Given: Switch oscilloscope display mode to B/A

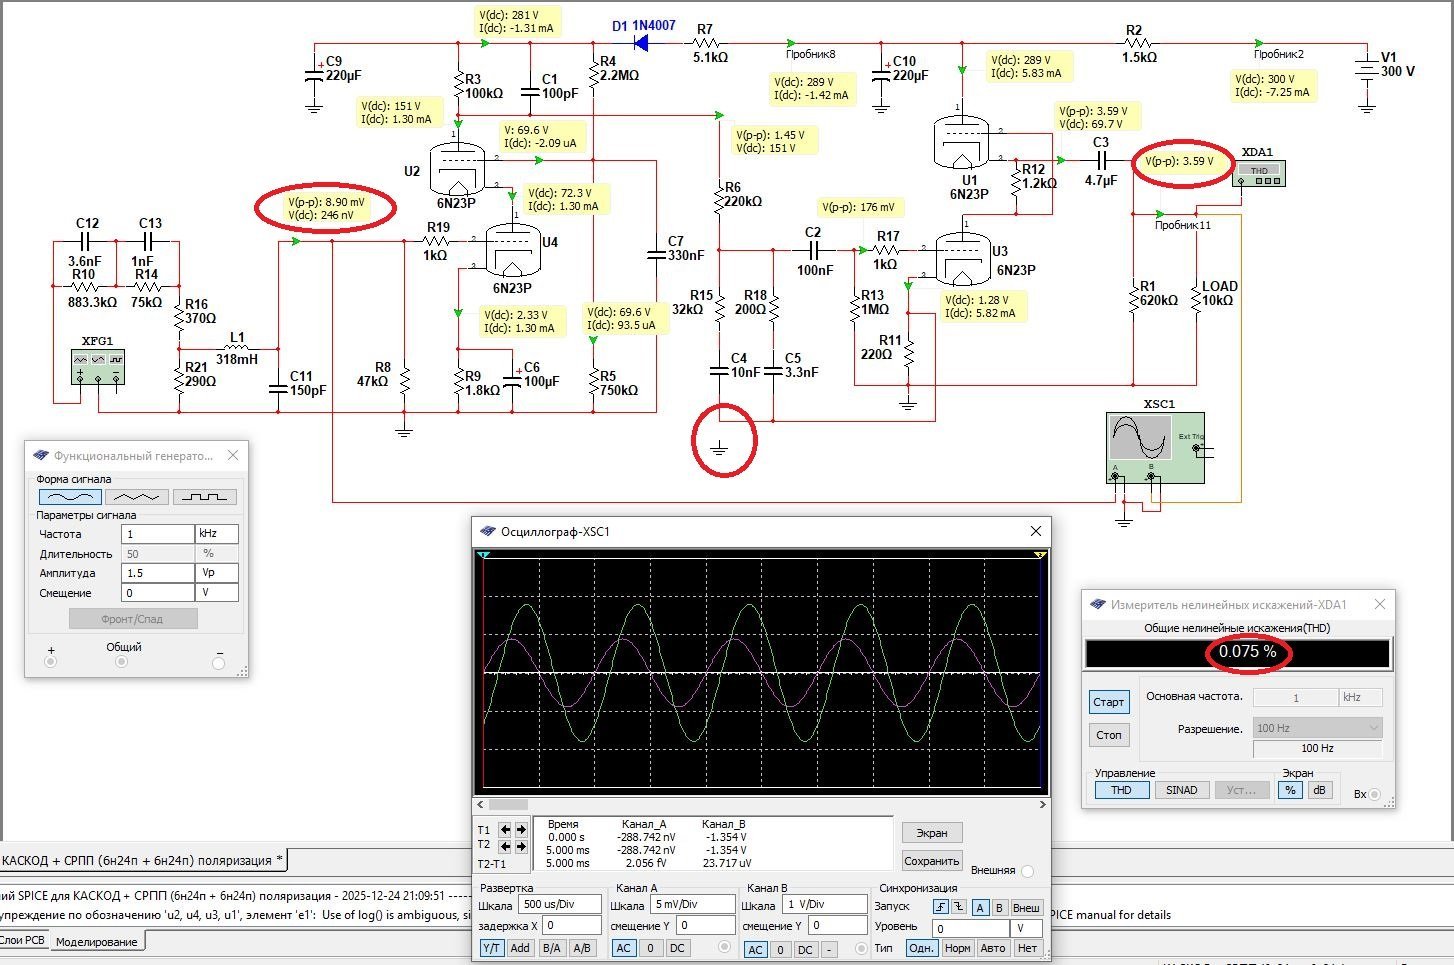Looking at the screenshot, I should [x=551, y=948].
